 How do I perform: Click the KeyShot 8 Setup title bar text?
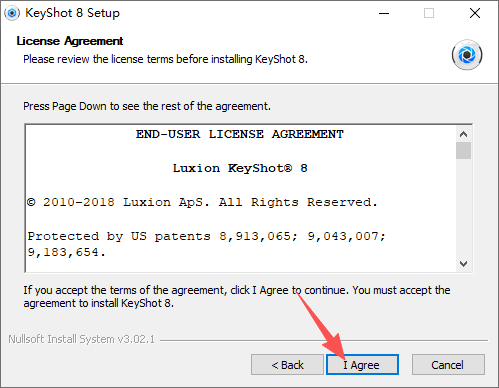[72, 13]
